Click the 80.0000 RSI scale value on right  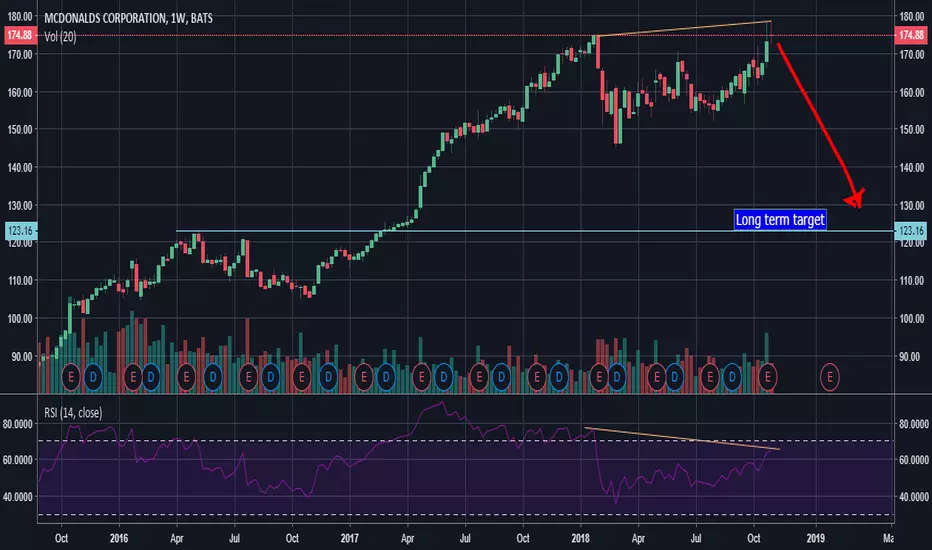pyautogui.click(x=914, y=424)
